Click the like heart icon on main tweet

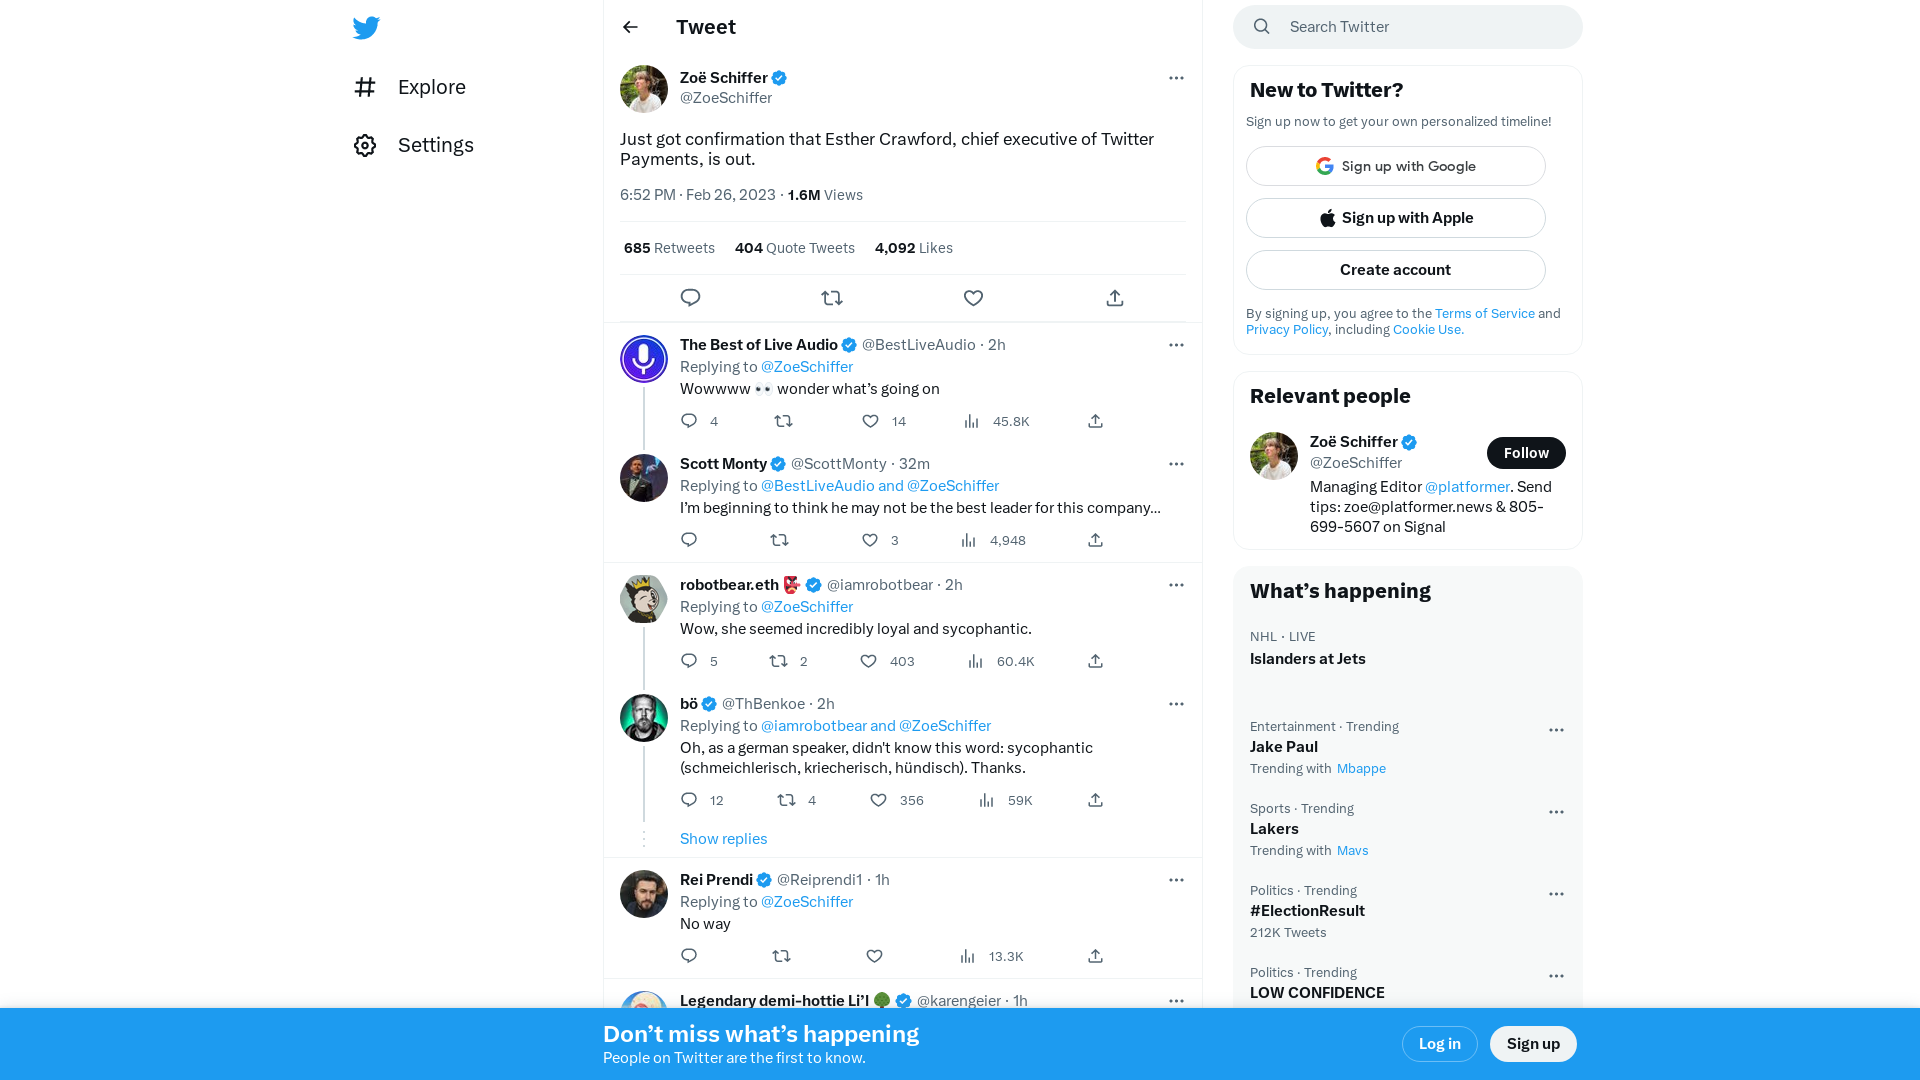[973, 297]
